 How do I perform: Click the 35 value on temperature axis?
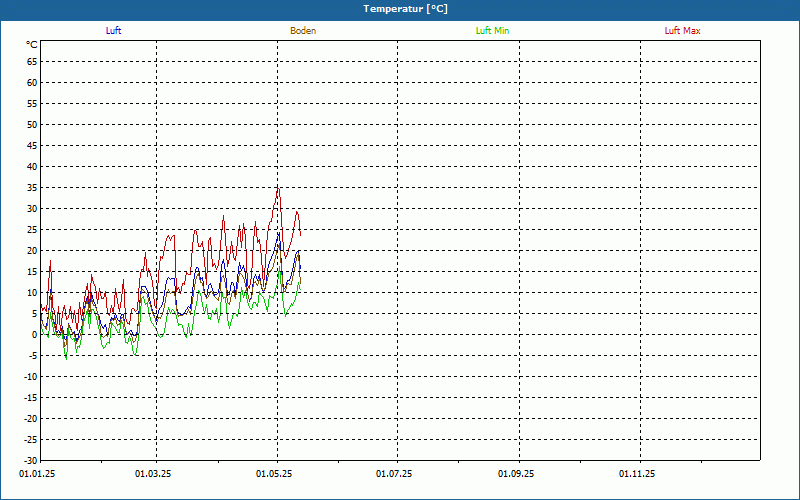tap(32, 188)
